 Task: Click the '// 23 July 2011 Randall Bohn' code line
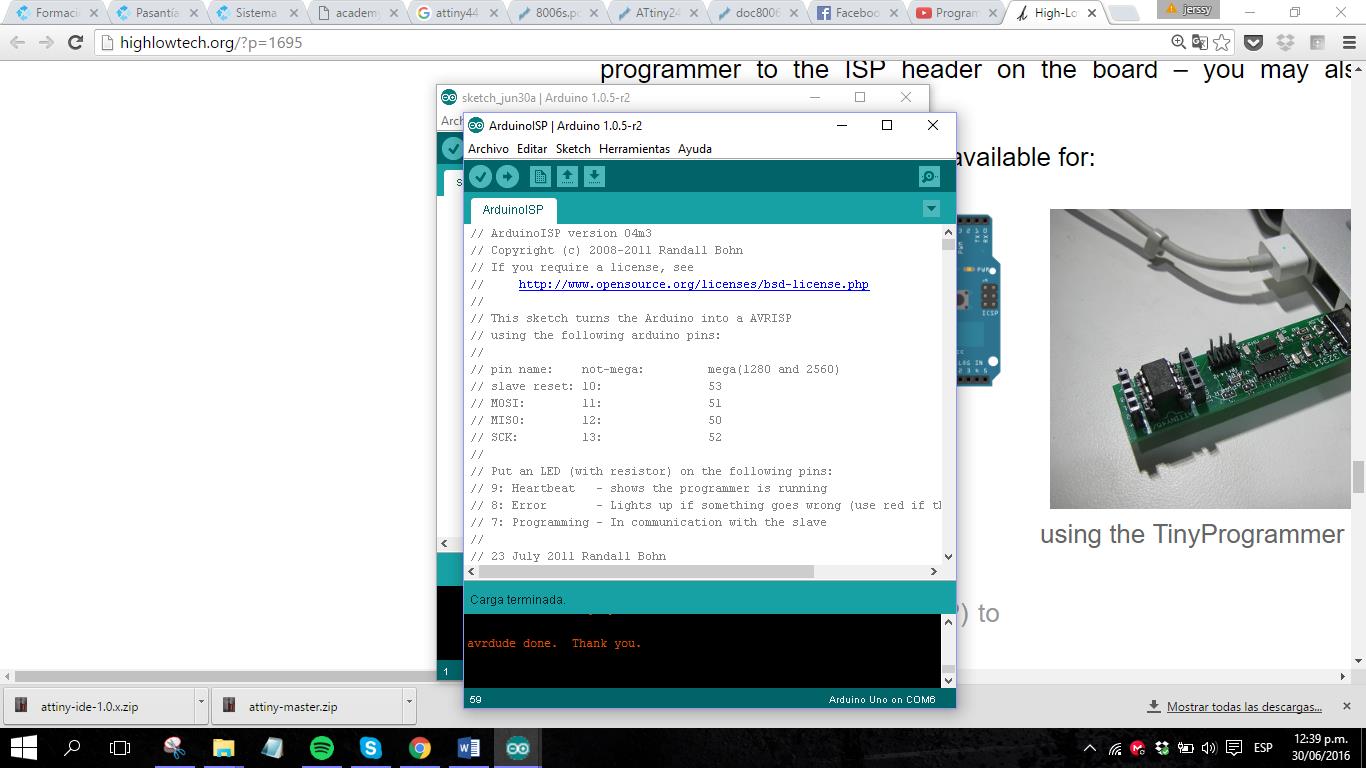point(568,556)
